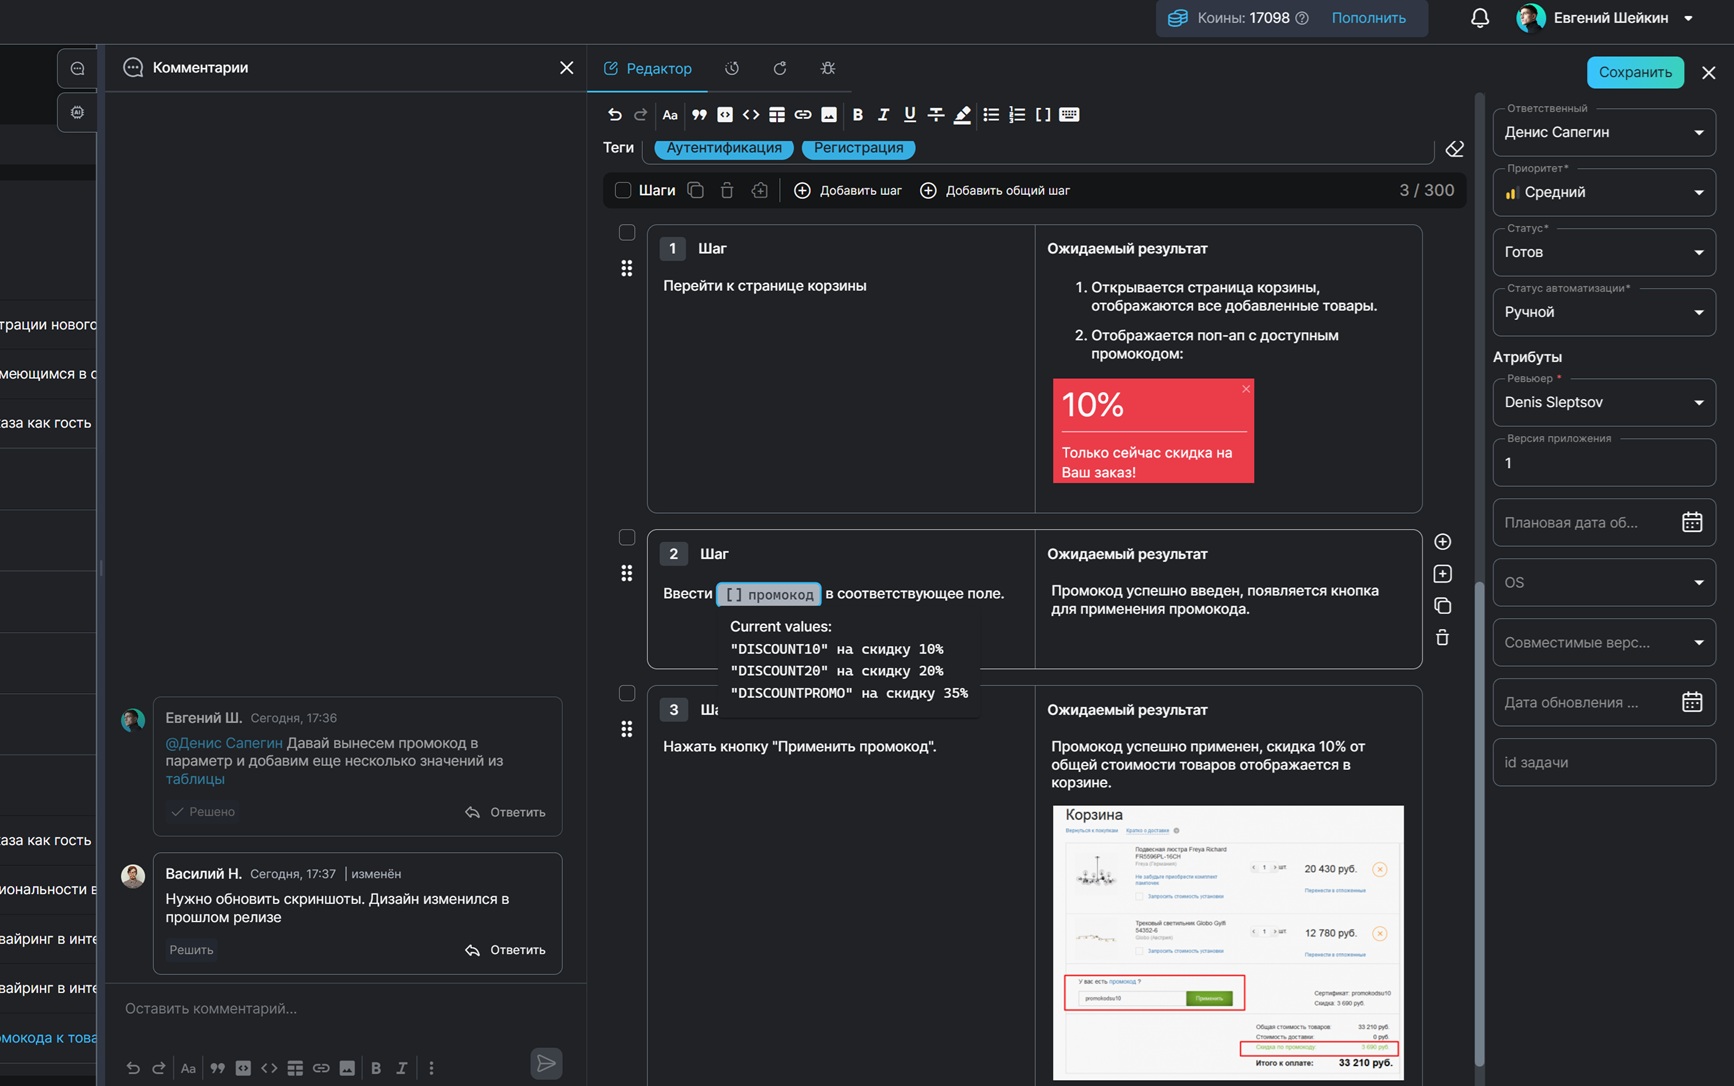Toggle underline in editor toolbar

click(909, 114)
